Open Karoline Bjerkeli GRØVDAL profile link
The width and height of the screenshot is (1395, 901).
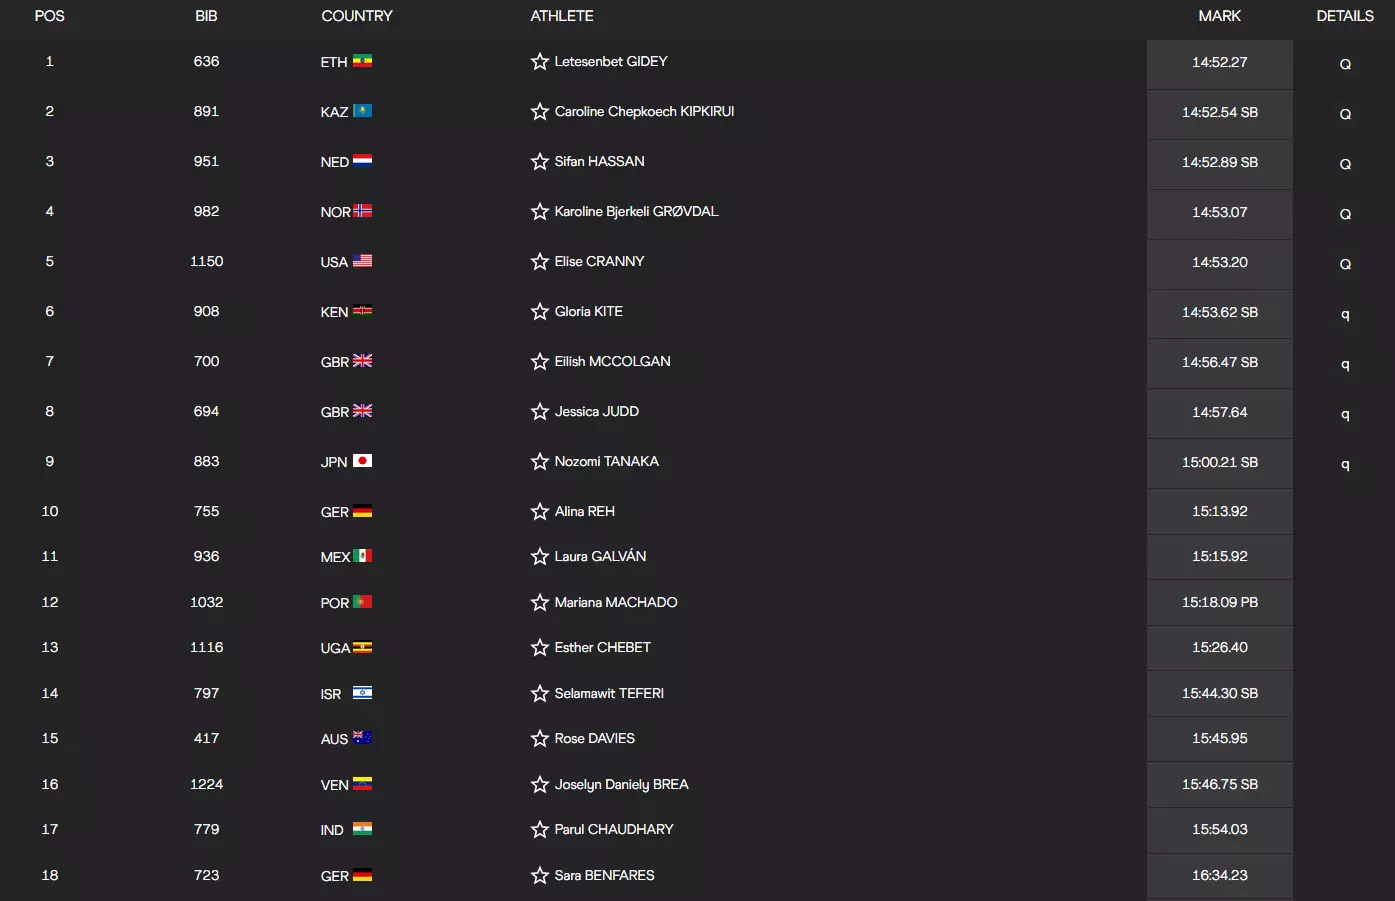[636, 212]
